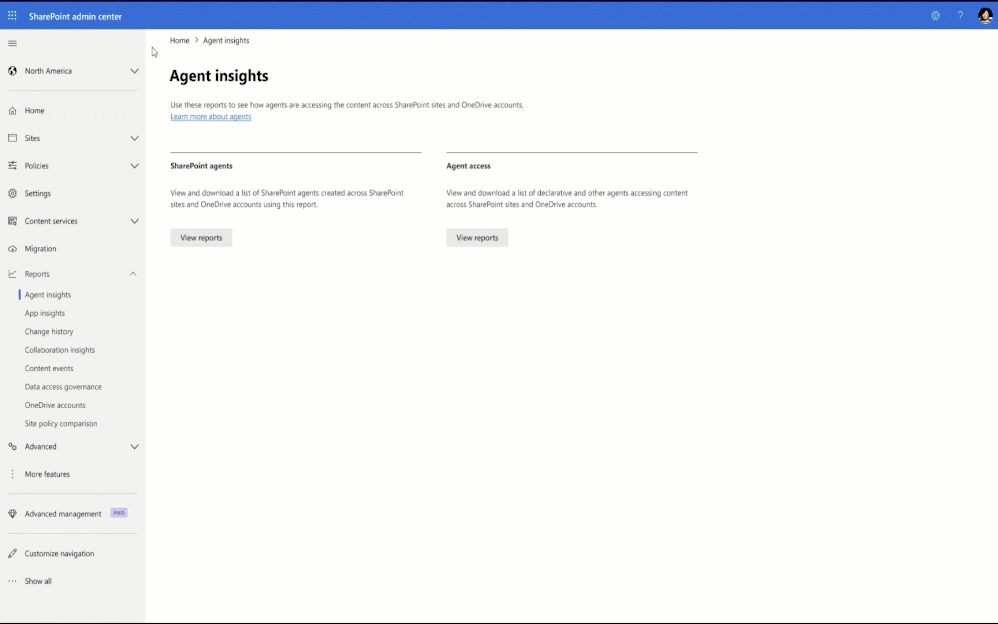The height and width of the screenshot is (624, 998).
Task: Click the Show all ellipsis icon
Action: click(x=12, y=581)
